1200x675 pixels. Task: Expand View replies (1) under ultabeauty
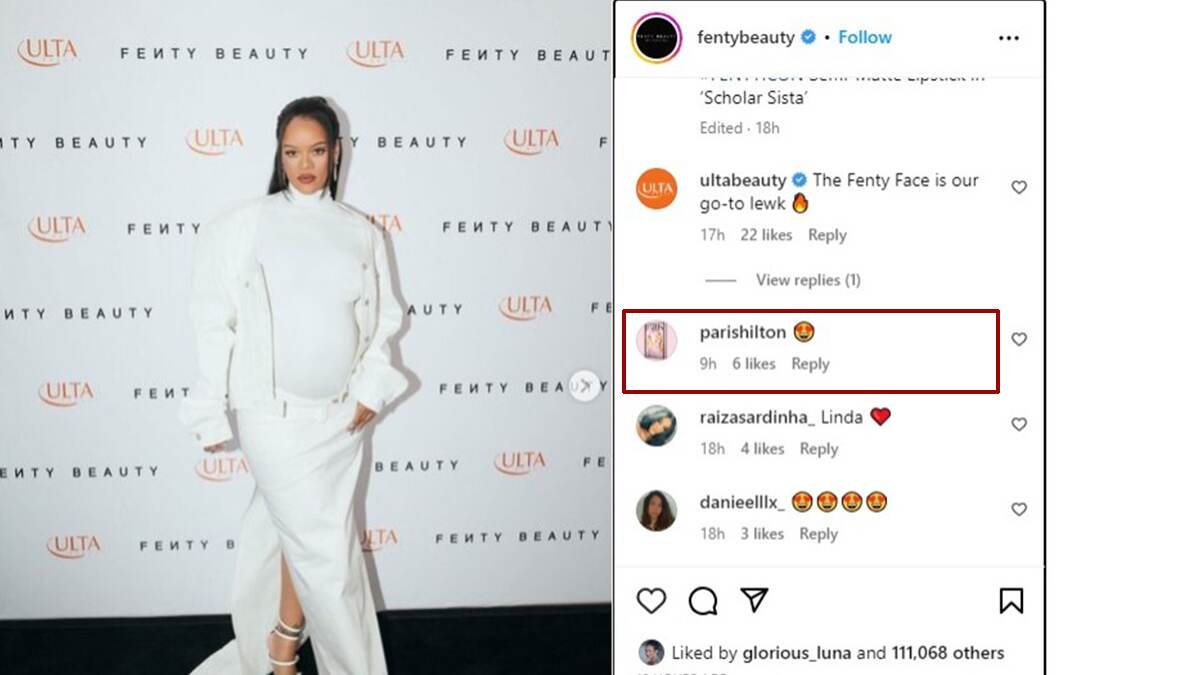point(808,280)
